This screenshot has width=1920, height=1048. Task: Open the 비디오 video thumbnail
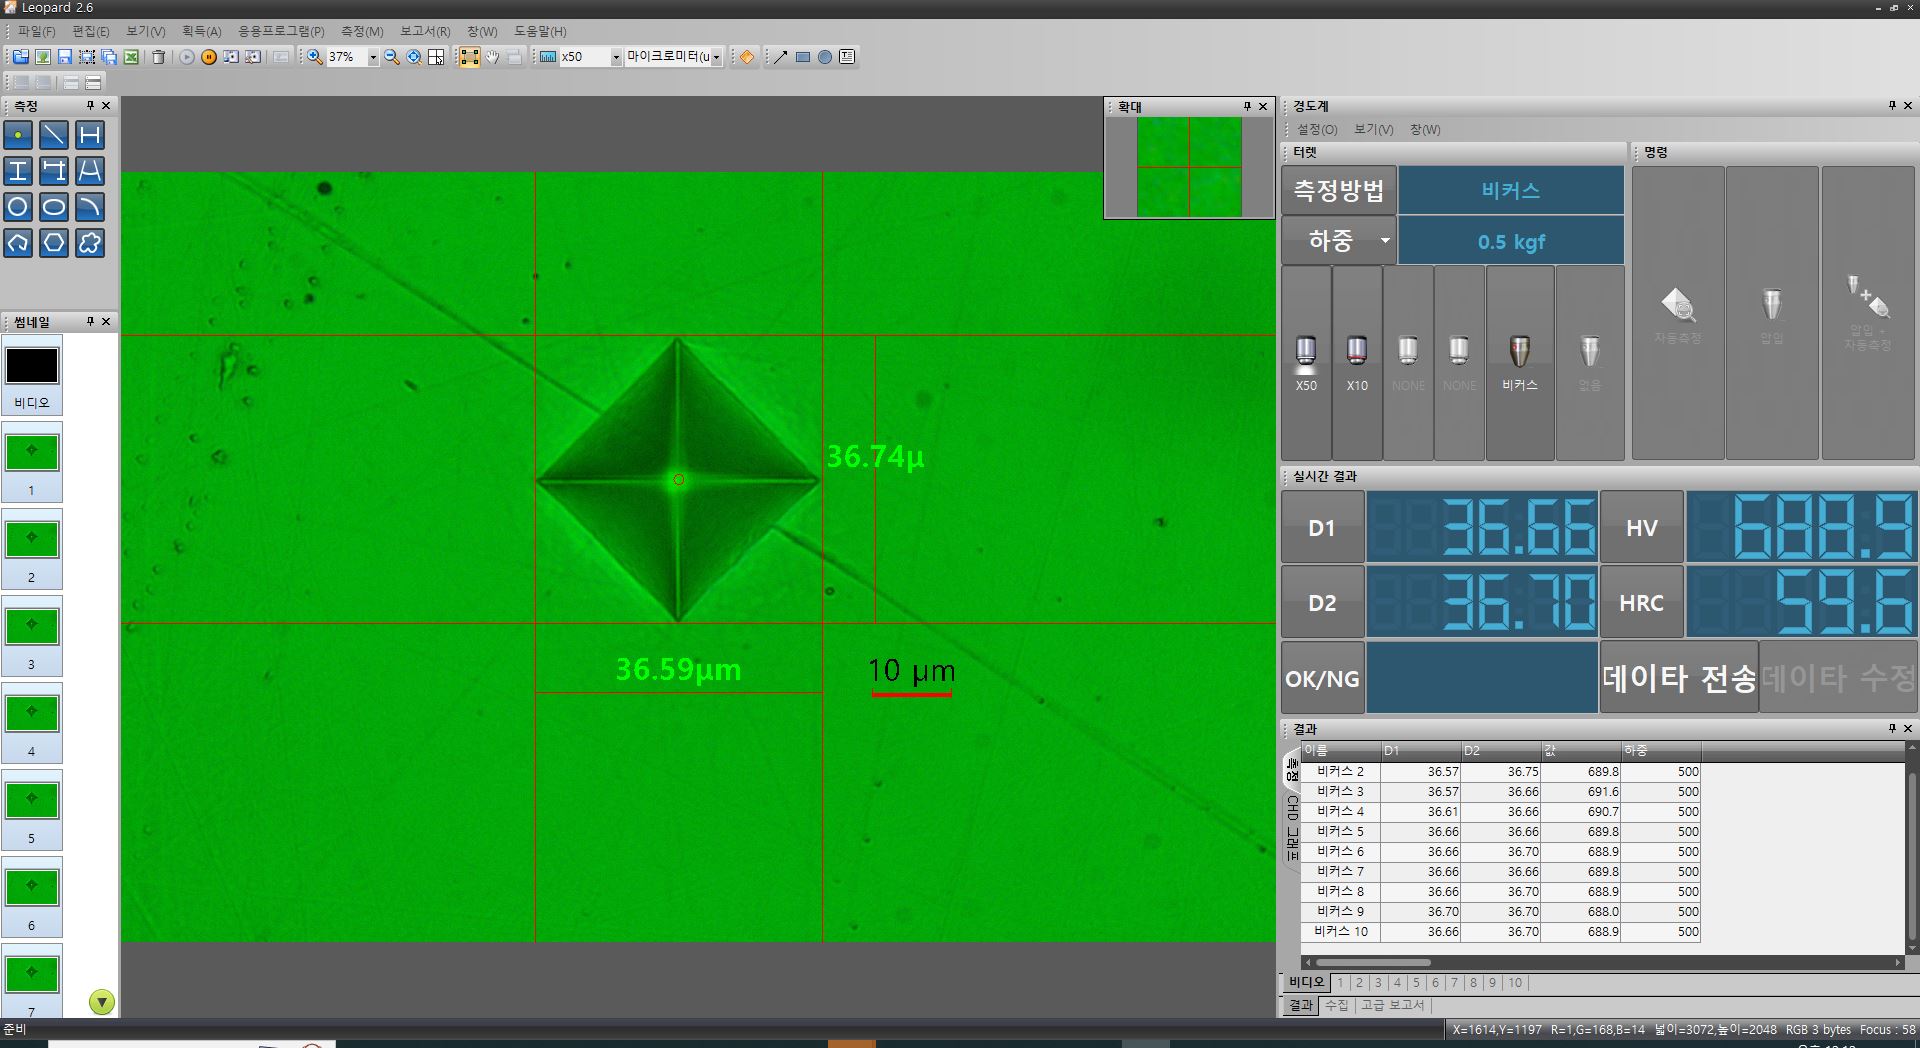[x=31, y=376]
